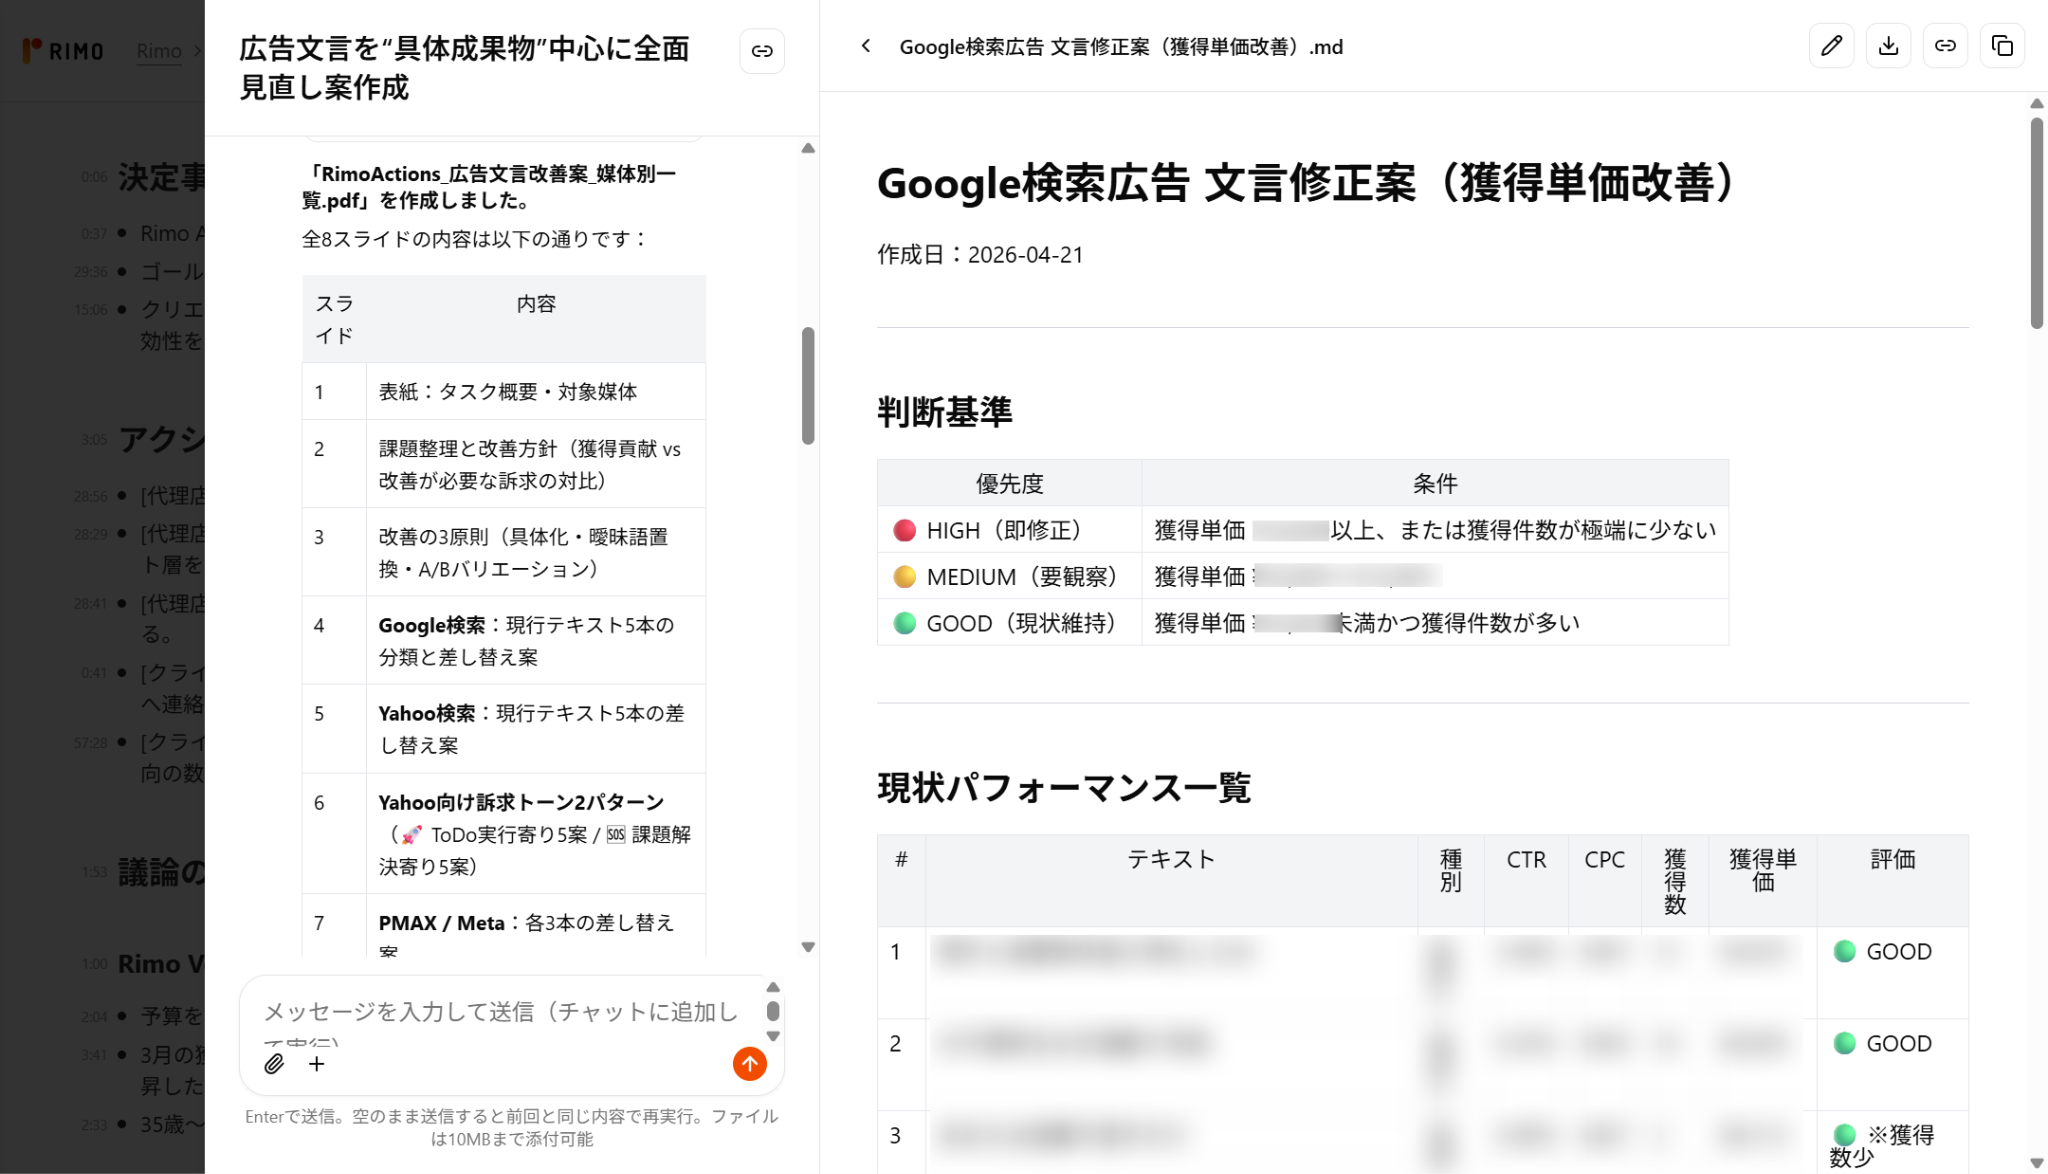This screenshot has height=1174, width=2048.
Task: Click the Google検索広告 main document heading
Action: click(x=1310, y=183)
